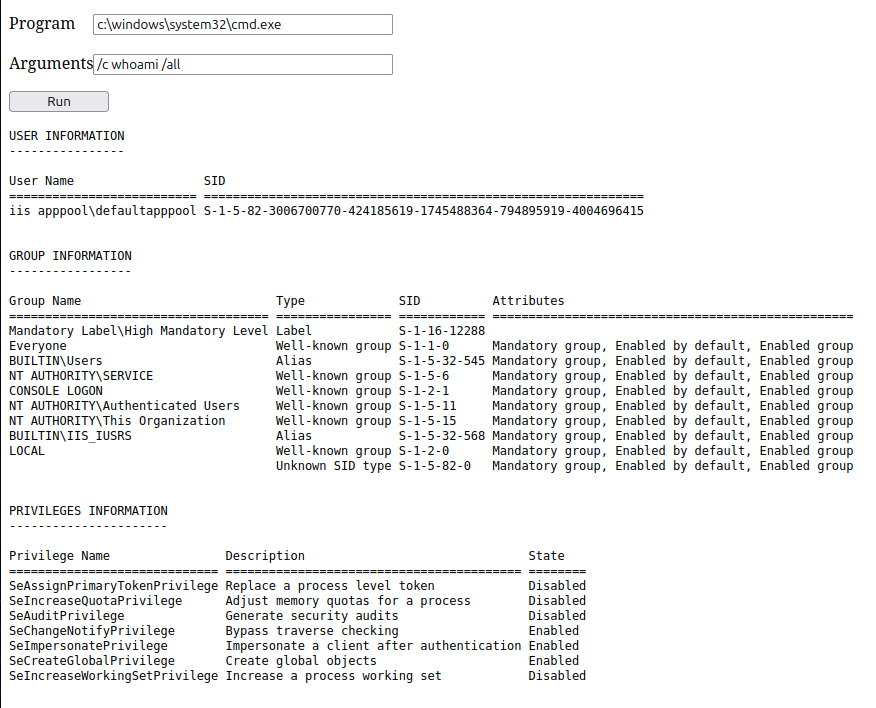Click the iis apppool\defaultapppool user name
This screenshot has width=876, height=708.
[x=102, y=211]
